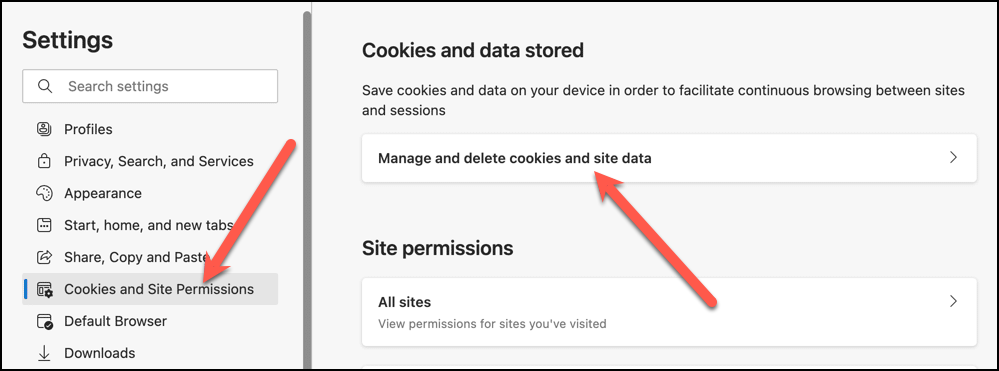999x371 pixels.
Task: Open Manage and delete cookies and site data
Action: click(669, 157)
